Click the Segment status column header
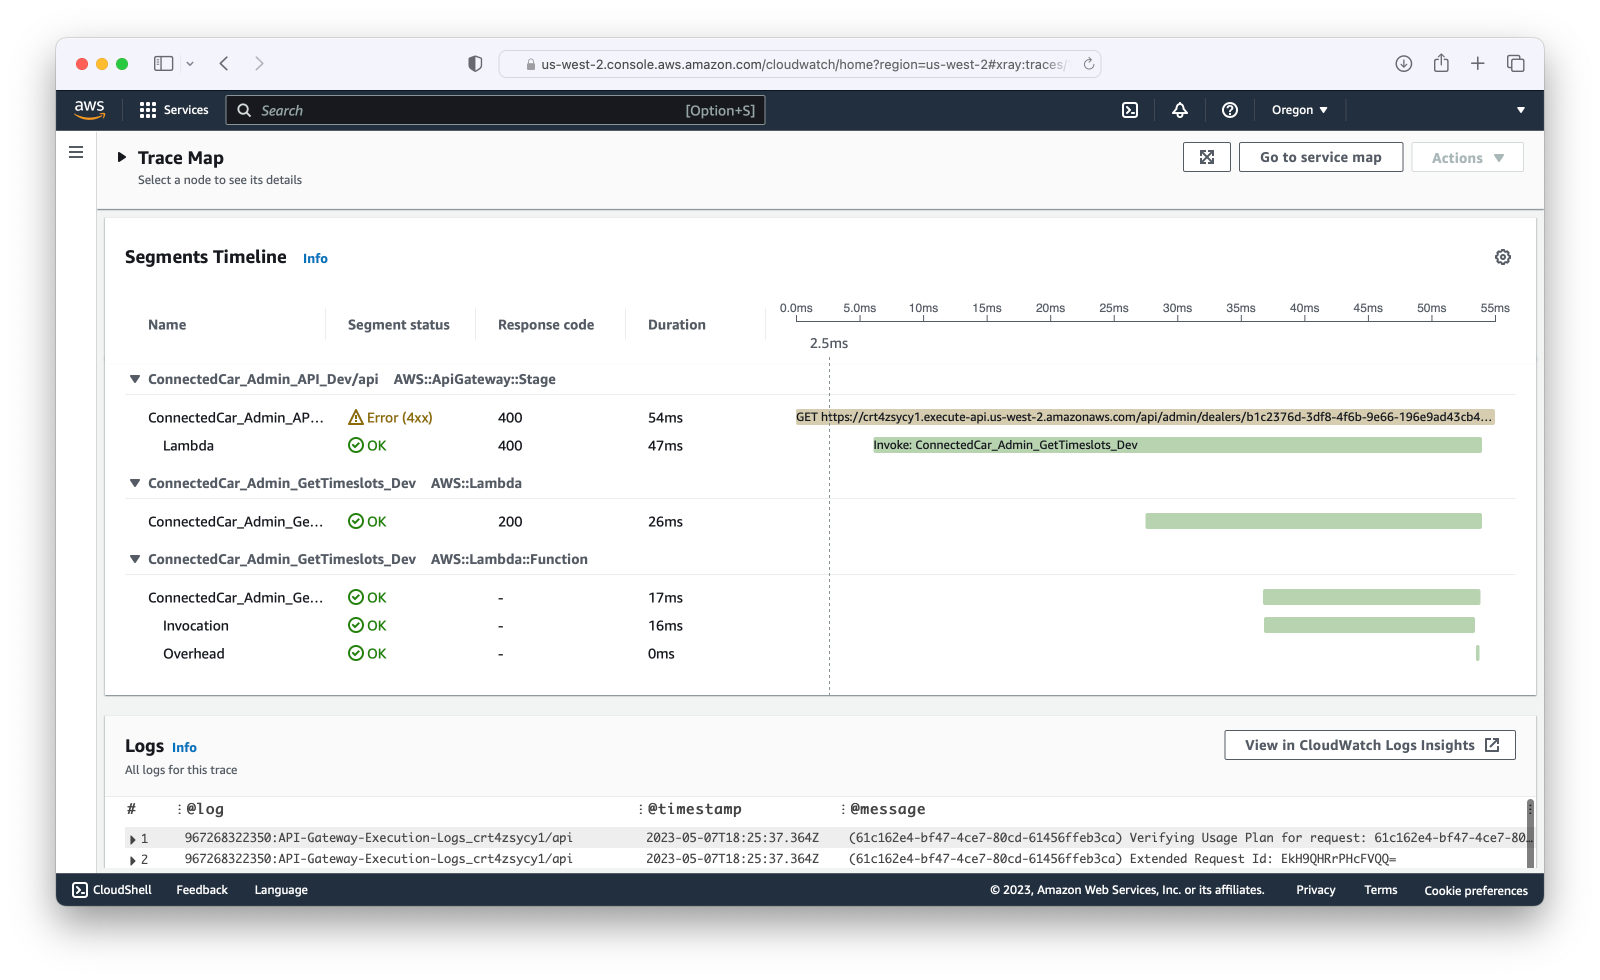 tap(399, 325)
